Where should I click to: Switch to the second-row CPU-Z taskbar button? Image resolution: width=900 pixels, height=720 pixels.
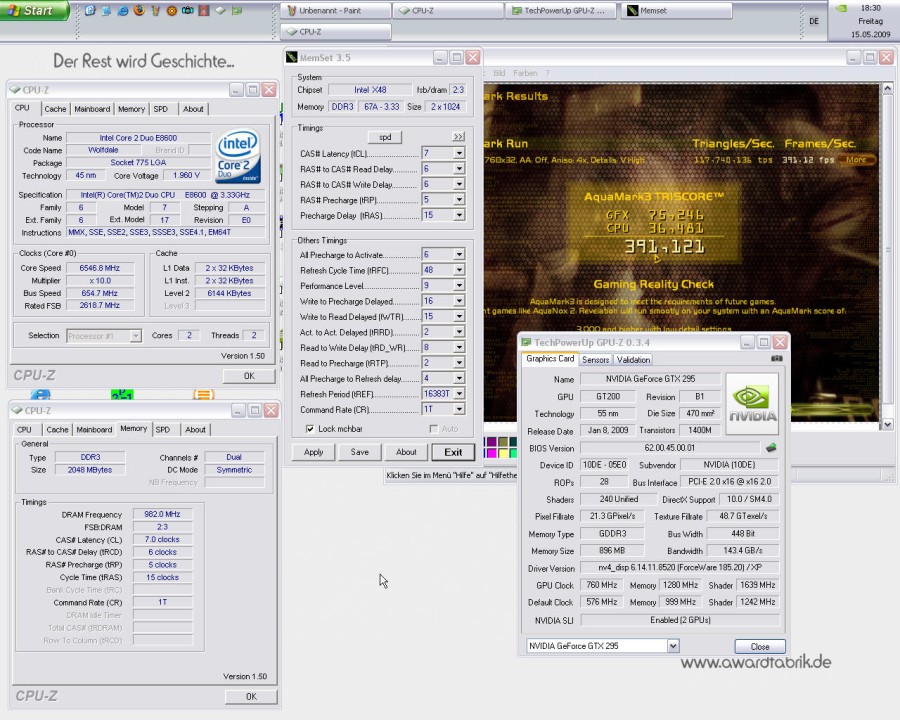click(x=336, y=32)
